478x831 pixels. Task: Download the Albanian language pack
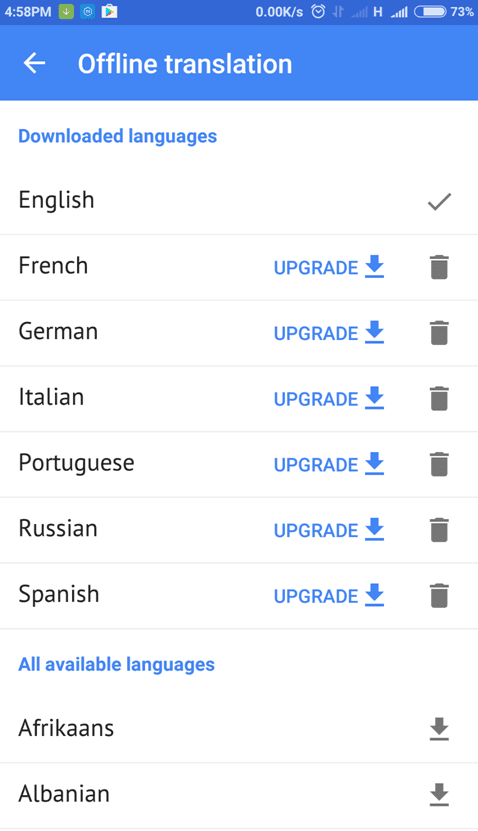(439, 794)
